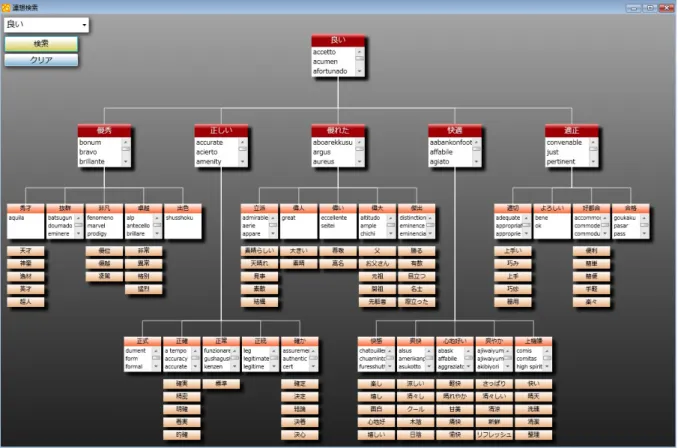Click the scroll-up arrow in the 優れた list

pyautogui.click(x=359, y=142)
